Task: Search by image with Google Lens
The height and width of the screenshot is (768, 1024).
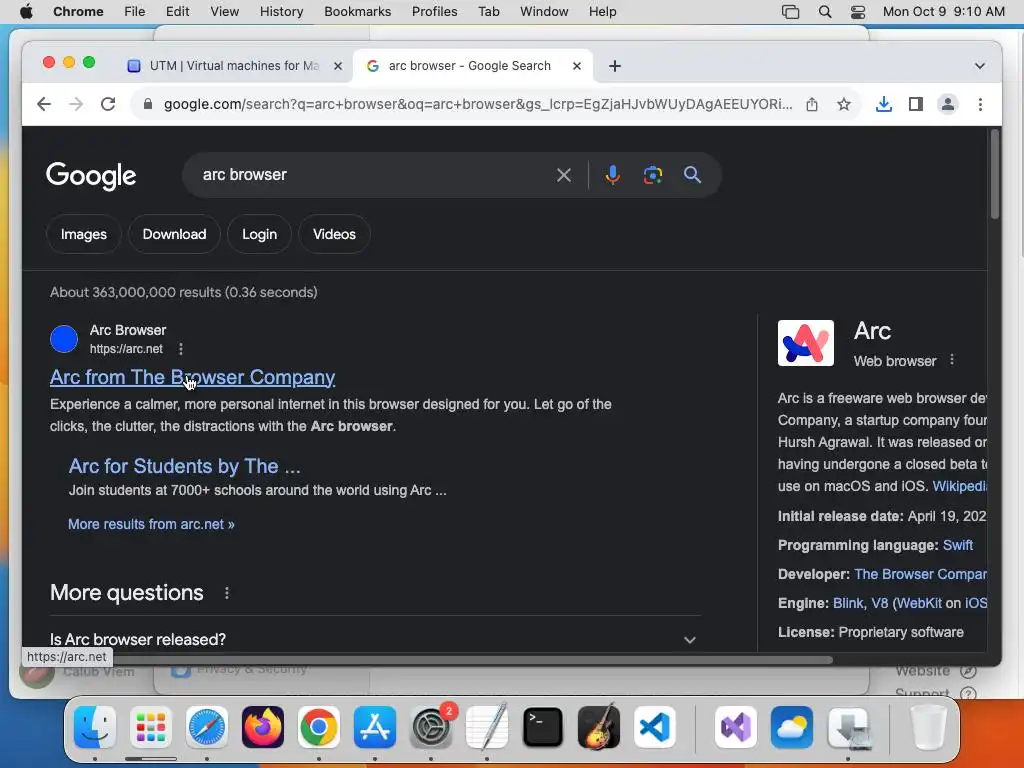Action: click(652, 175)
